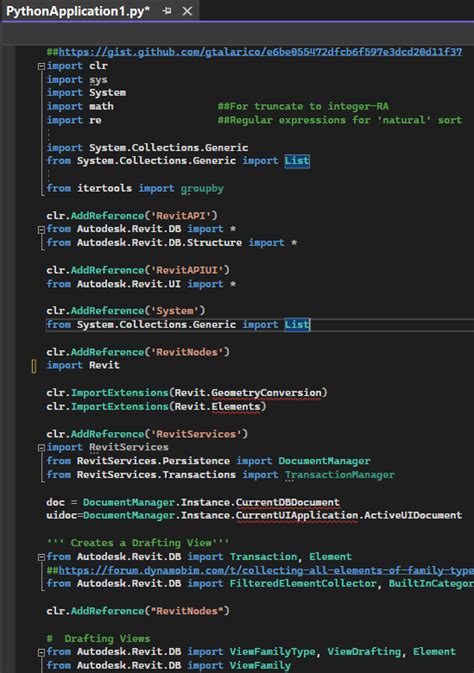474x673 pixels.
Task: Place cursor on 'import sys' line
Action: [x=77, y=79]
